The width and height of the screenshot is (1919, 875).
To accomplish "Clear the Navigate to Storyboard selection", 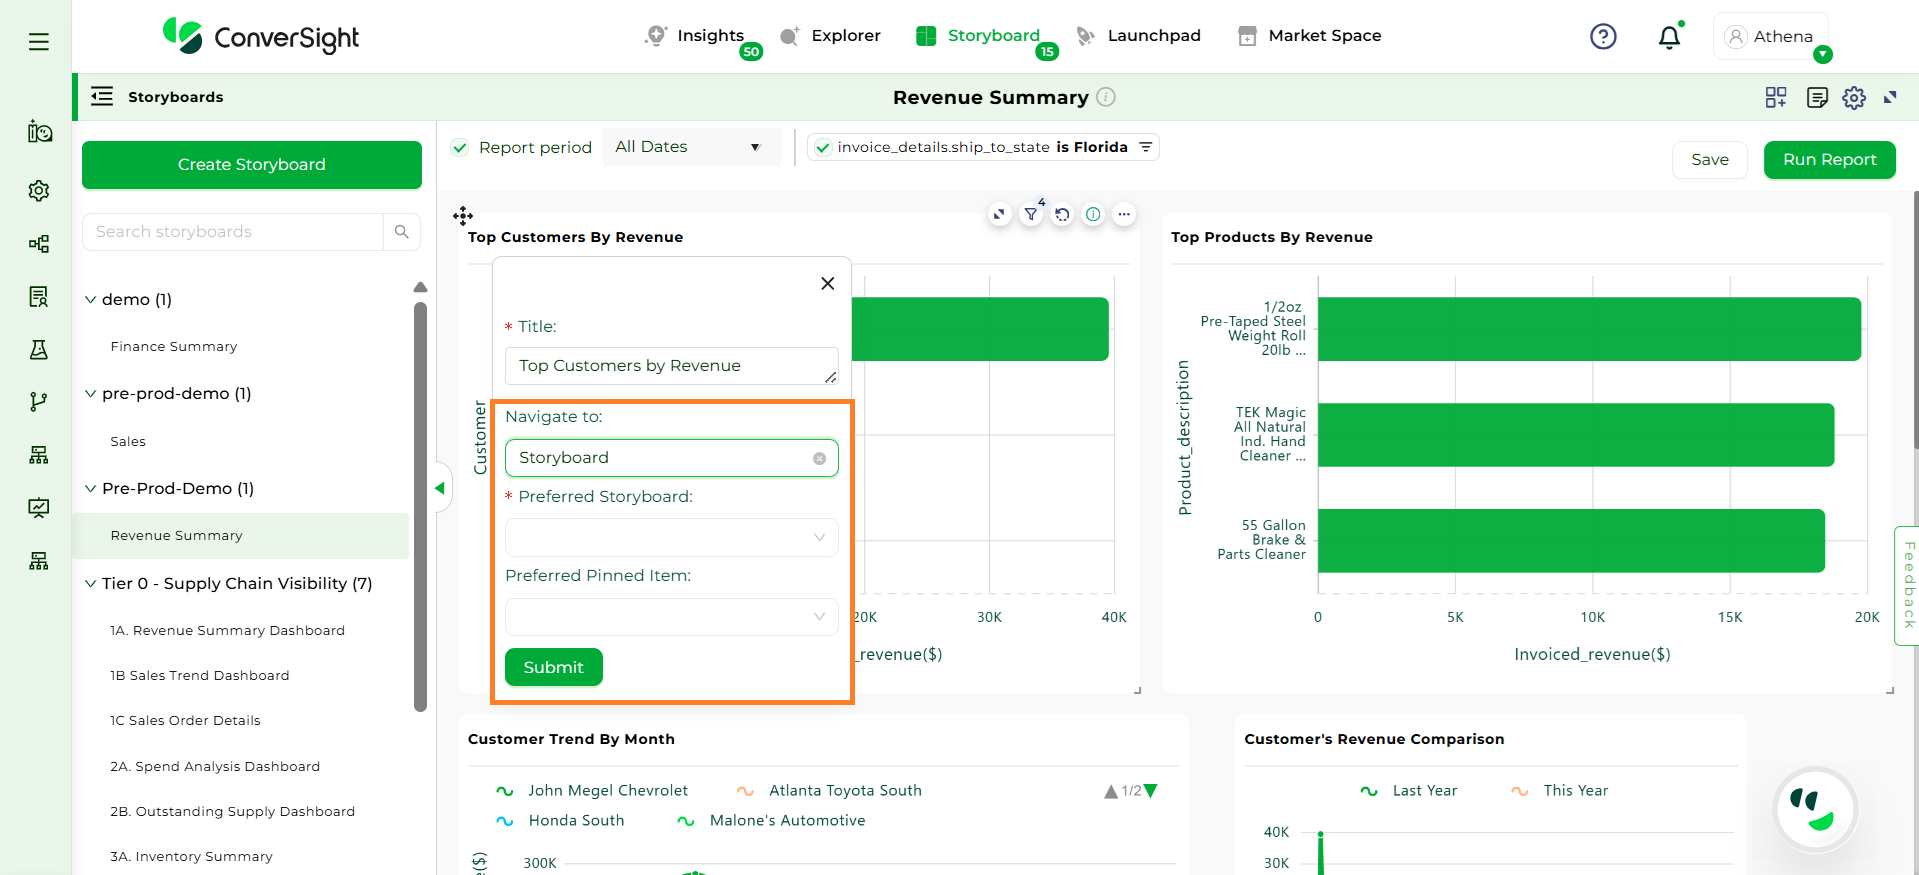I will click(819, 458).
